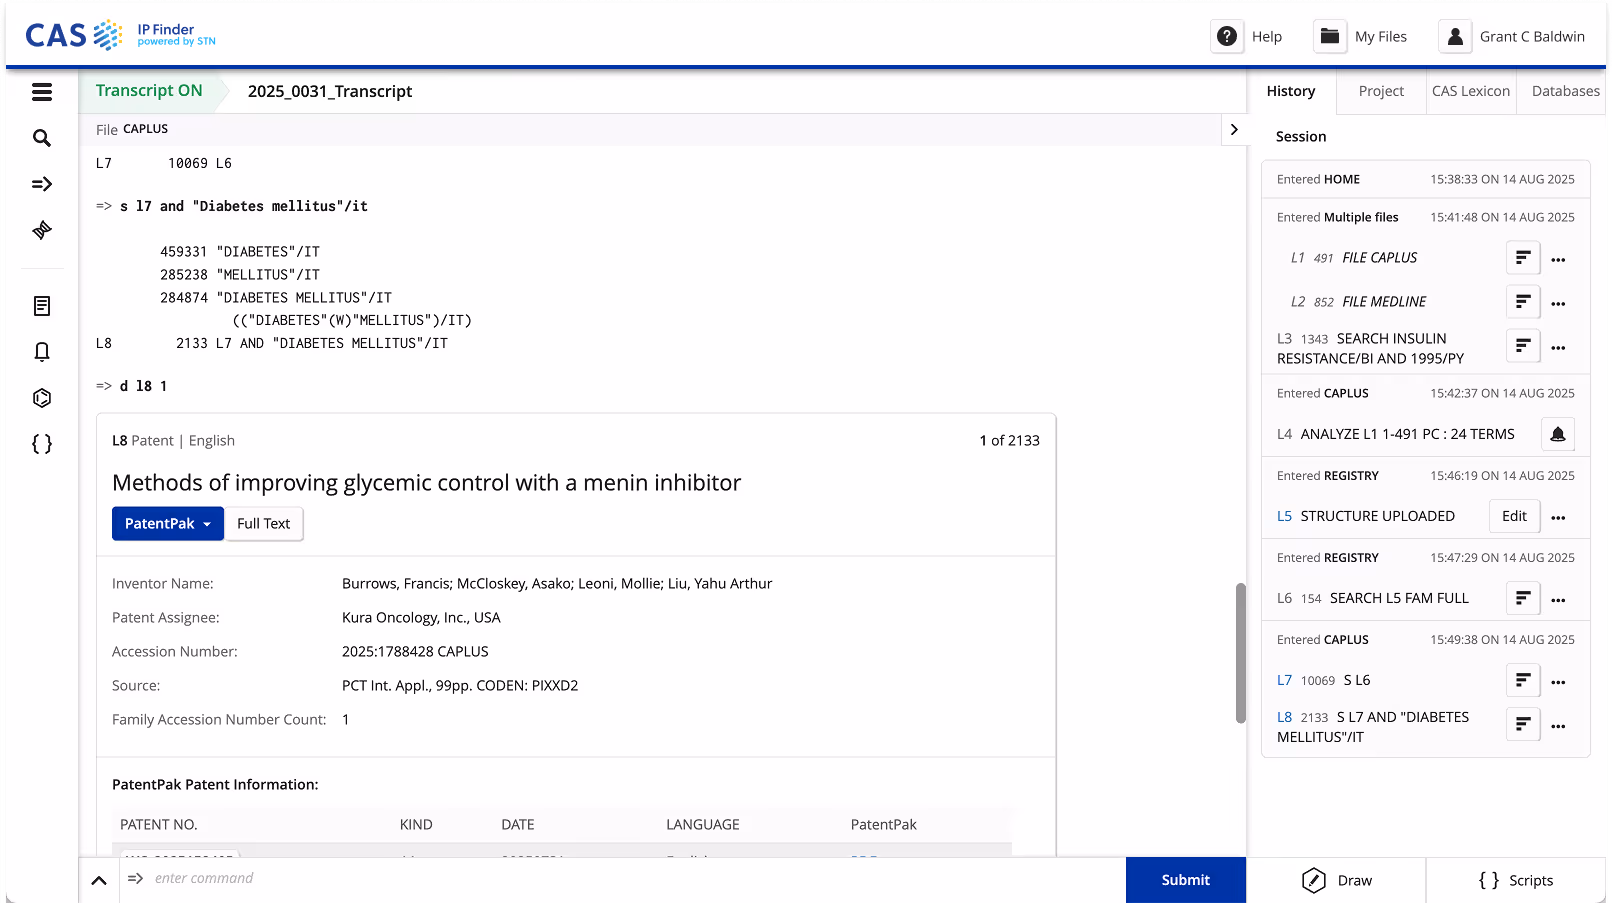
Task: Click the Submit button
Action: (1186, 880)
